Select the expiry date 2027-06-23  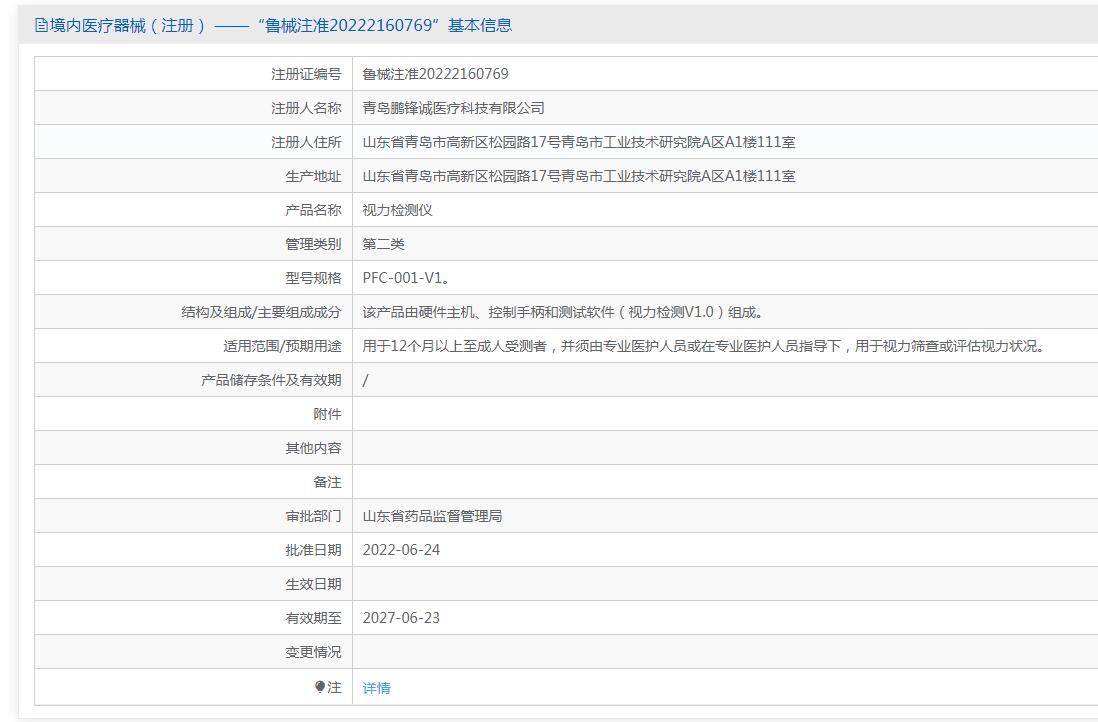401,618
